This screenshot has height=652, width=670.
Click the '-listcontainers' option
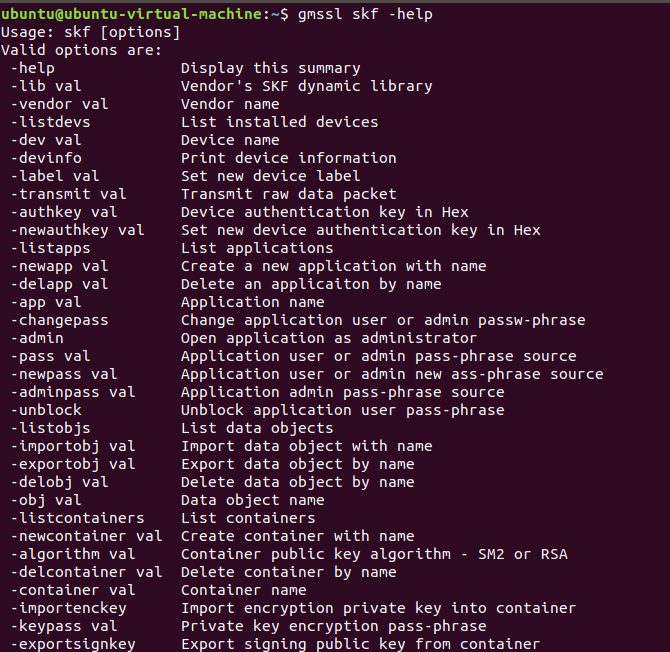(78, 518)
